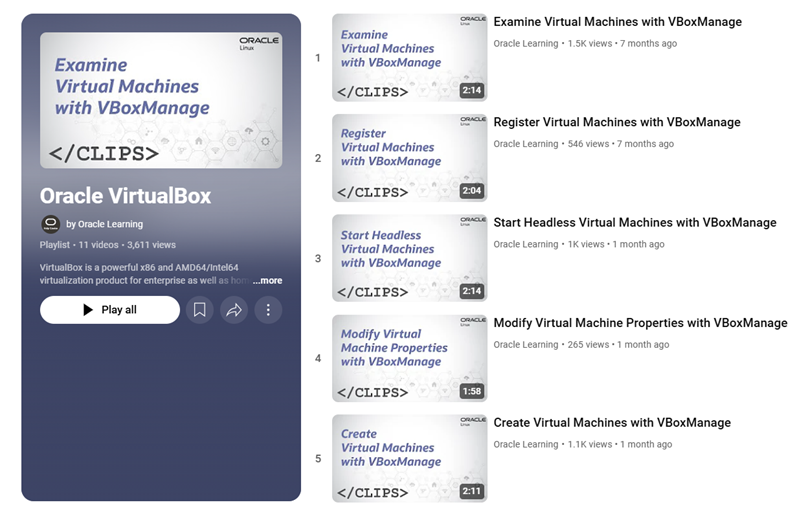797x509 pixels.
Task: Click the 2:04 duration badge
Action: coord(472,191)
